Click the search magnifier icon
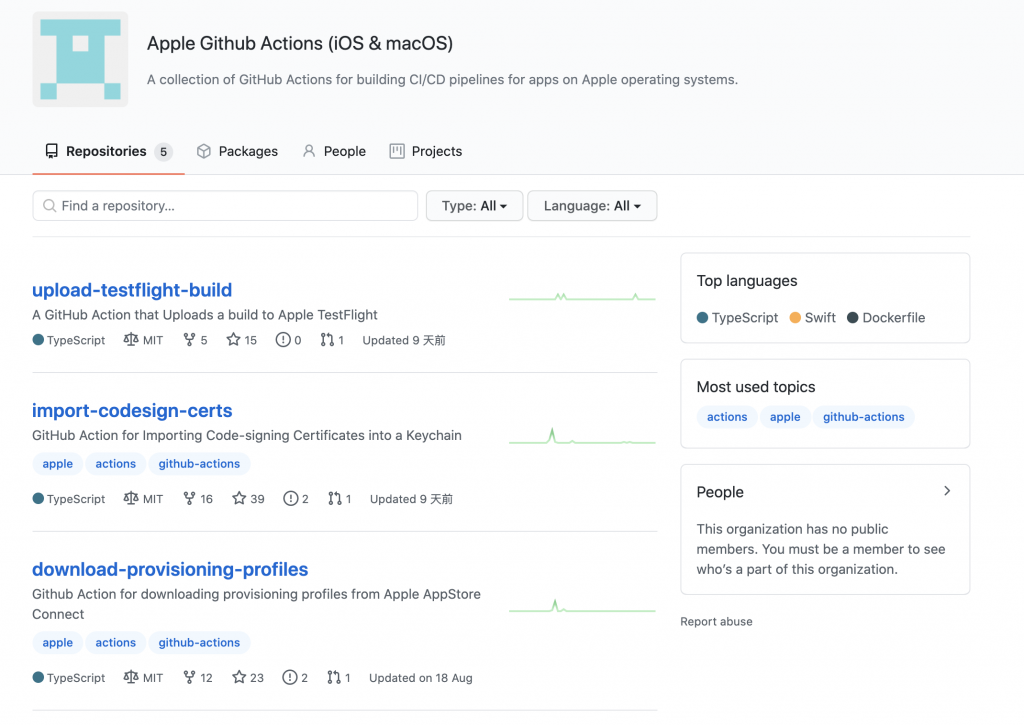This screenshot has height=725, width=1024. coord(50,206)
